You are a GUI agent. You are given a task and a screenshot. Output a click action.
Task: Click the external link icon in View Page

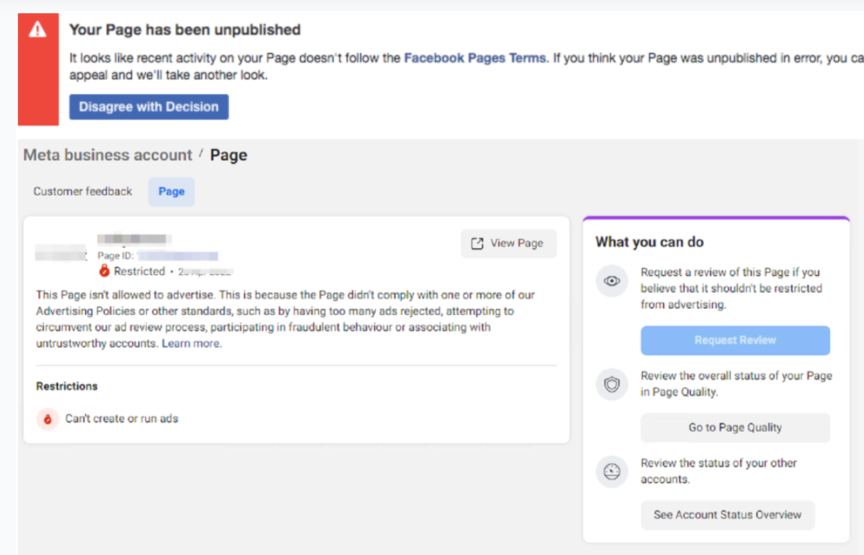(477, 243)
